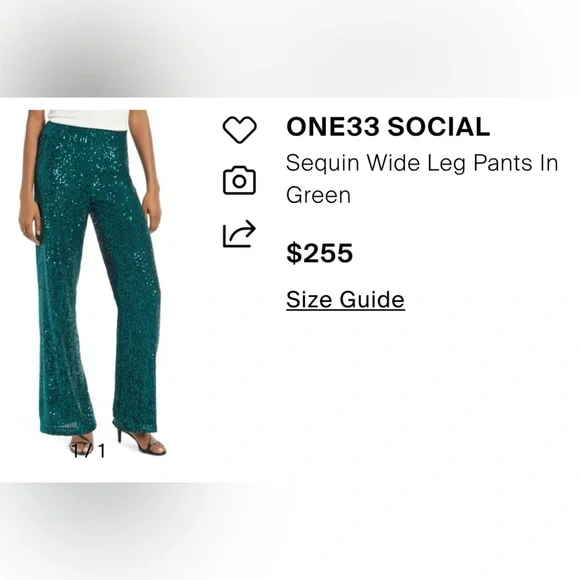580x580 pixels.
Task: Click the word Green in product name
Action: pyautogui.click(x=318, y=195)
